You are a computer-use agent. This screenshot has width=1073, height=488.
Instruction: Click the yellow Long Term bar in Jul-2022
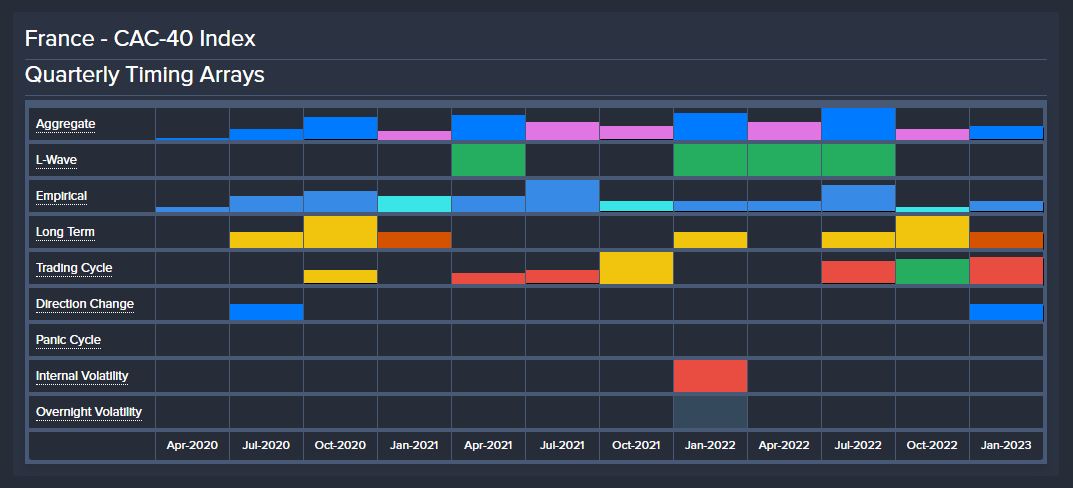click(858, 240)
